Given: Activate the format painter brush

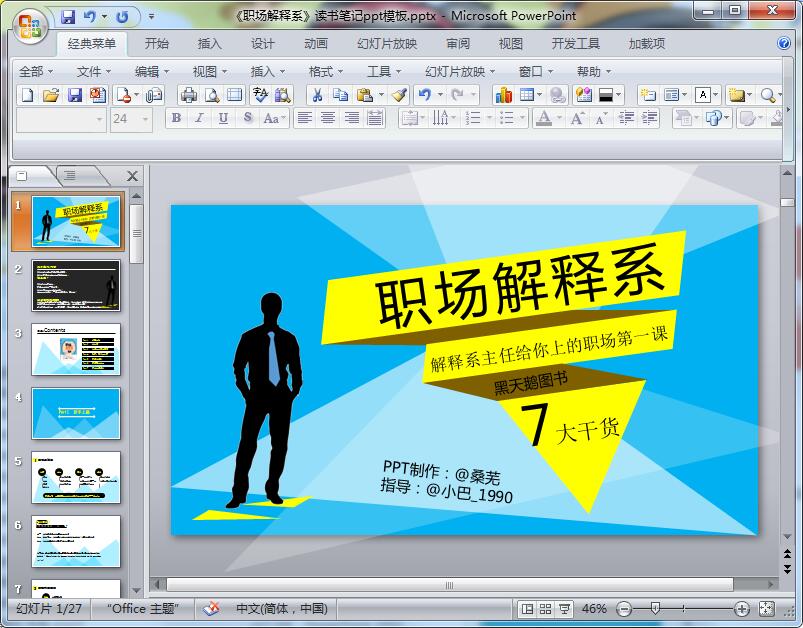Looking at the screenshot, I should (x=399, y=95).
